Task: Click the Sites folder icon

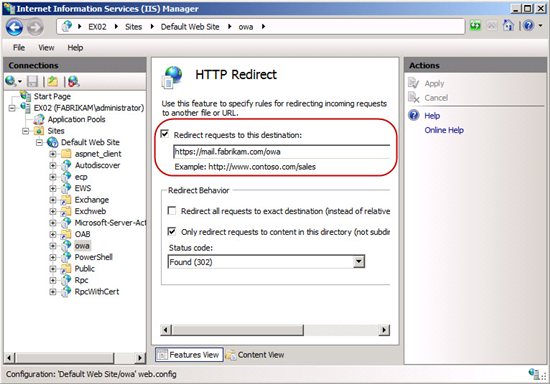Action: click(39, 131)
